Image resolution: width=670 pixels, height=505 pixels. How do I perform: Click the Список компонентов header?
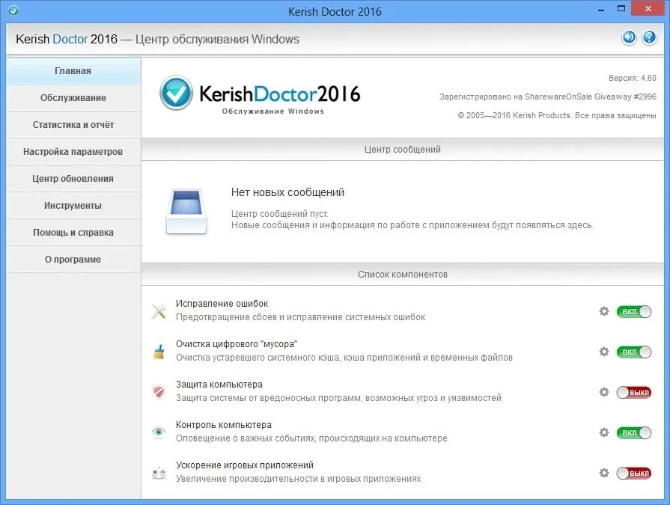tap(402, 274)
